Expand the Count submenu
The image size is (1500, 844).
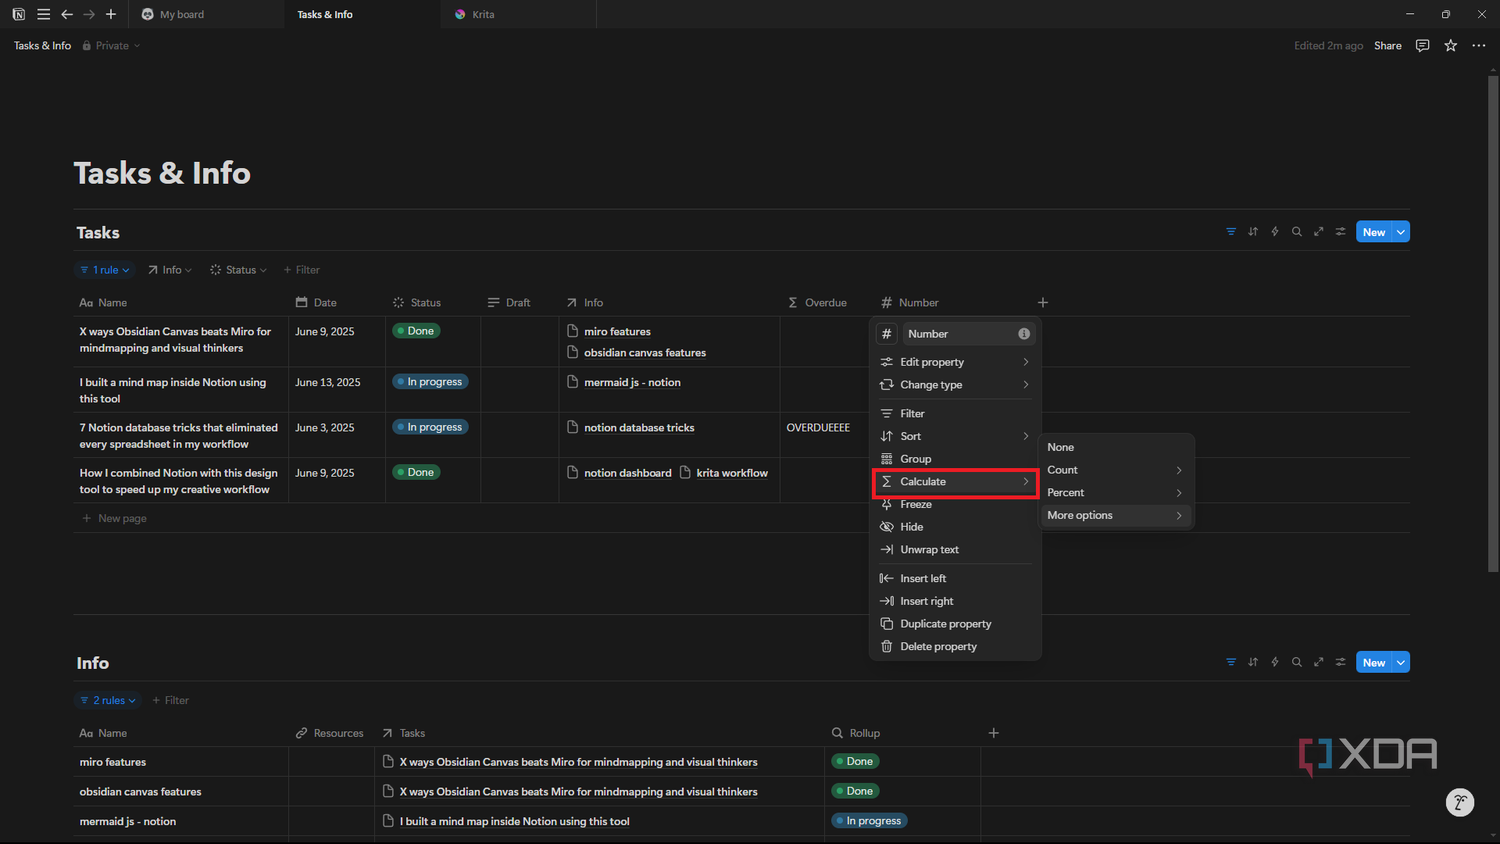(1115, 470)
